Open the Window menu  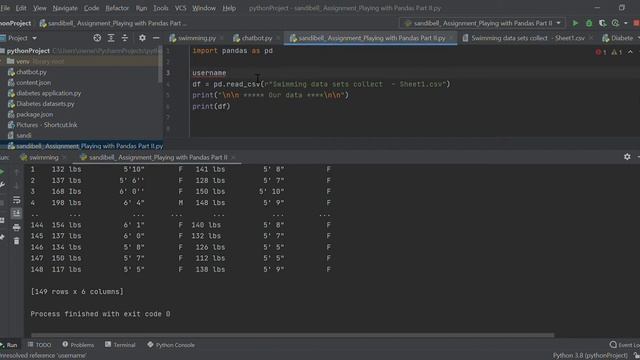[x=204, y=8]
